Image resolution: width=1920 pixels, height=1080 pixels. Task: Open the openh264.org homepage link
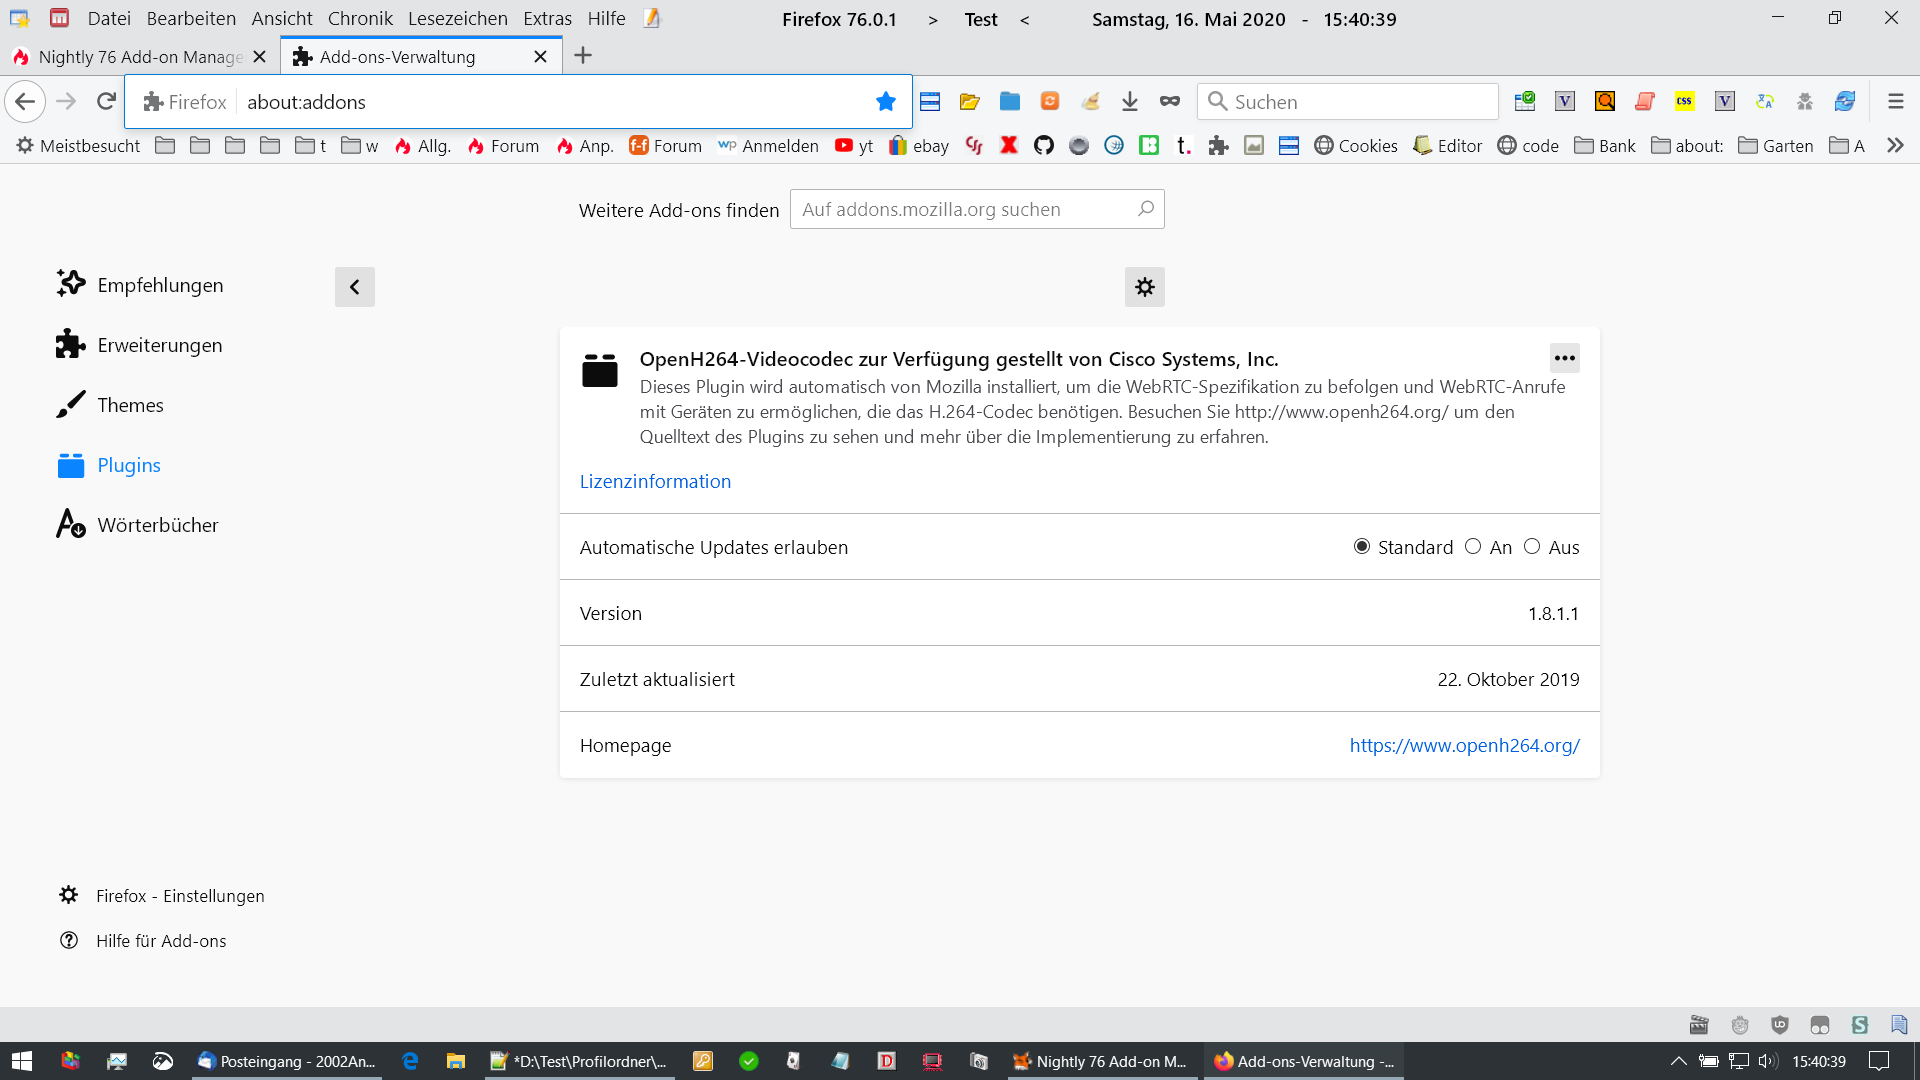[x=1464, y=745]
